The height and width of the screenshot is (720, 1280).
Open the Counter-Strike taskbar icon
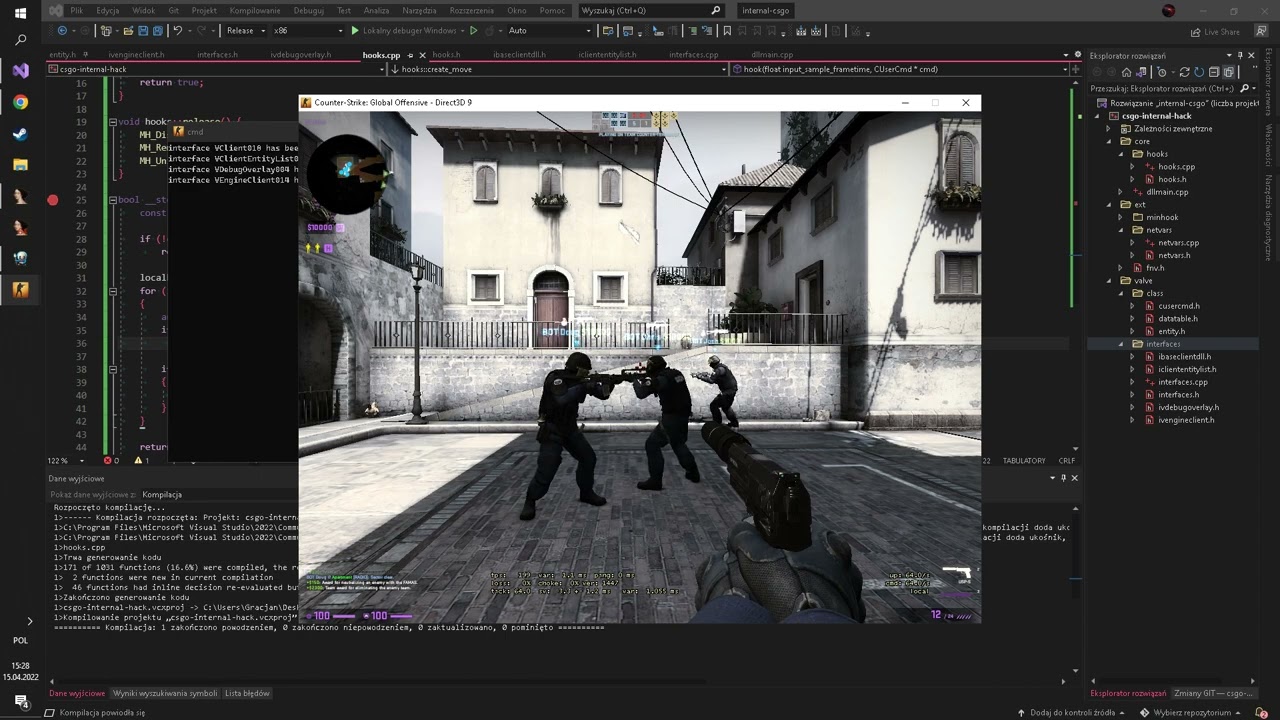20,290
